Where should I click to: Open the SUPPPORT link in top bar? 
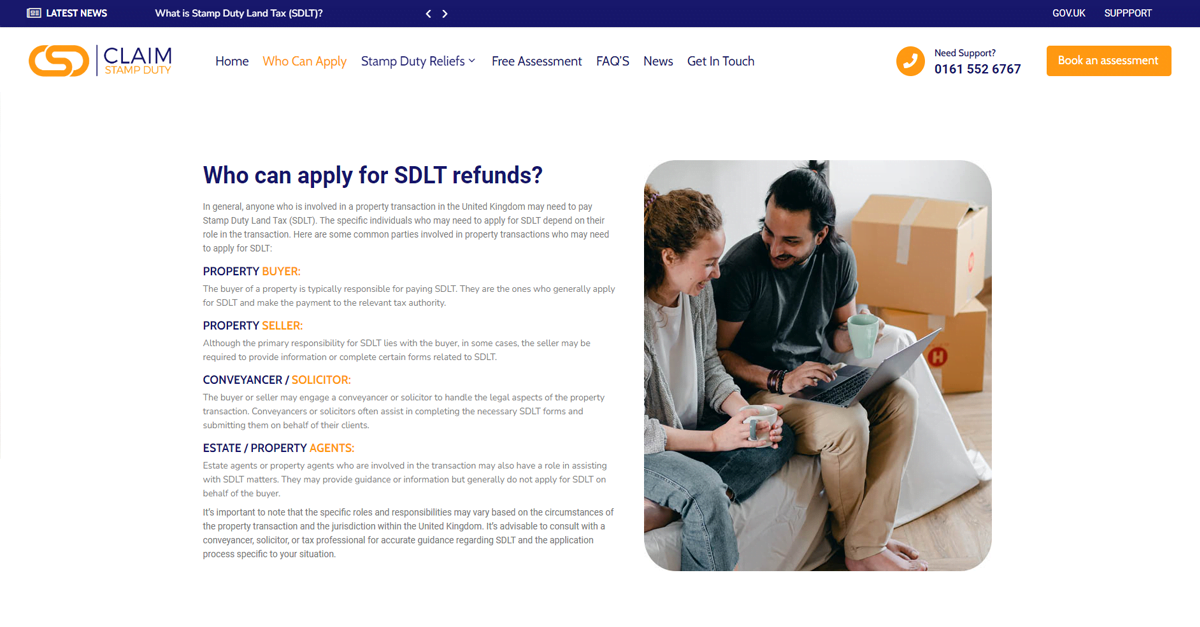1127,13
